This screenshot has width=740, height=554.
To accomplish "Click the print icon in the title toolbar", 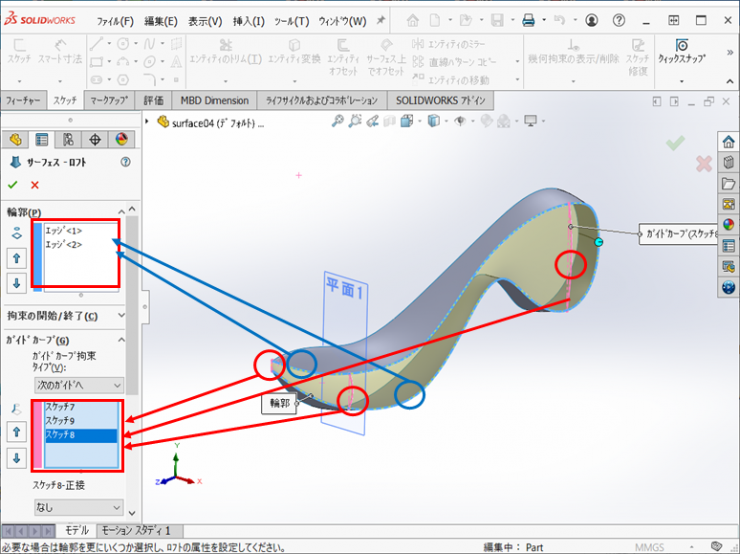I will (528, 21).
